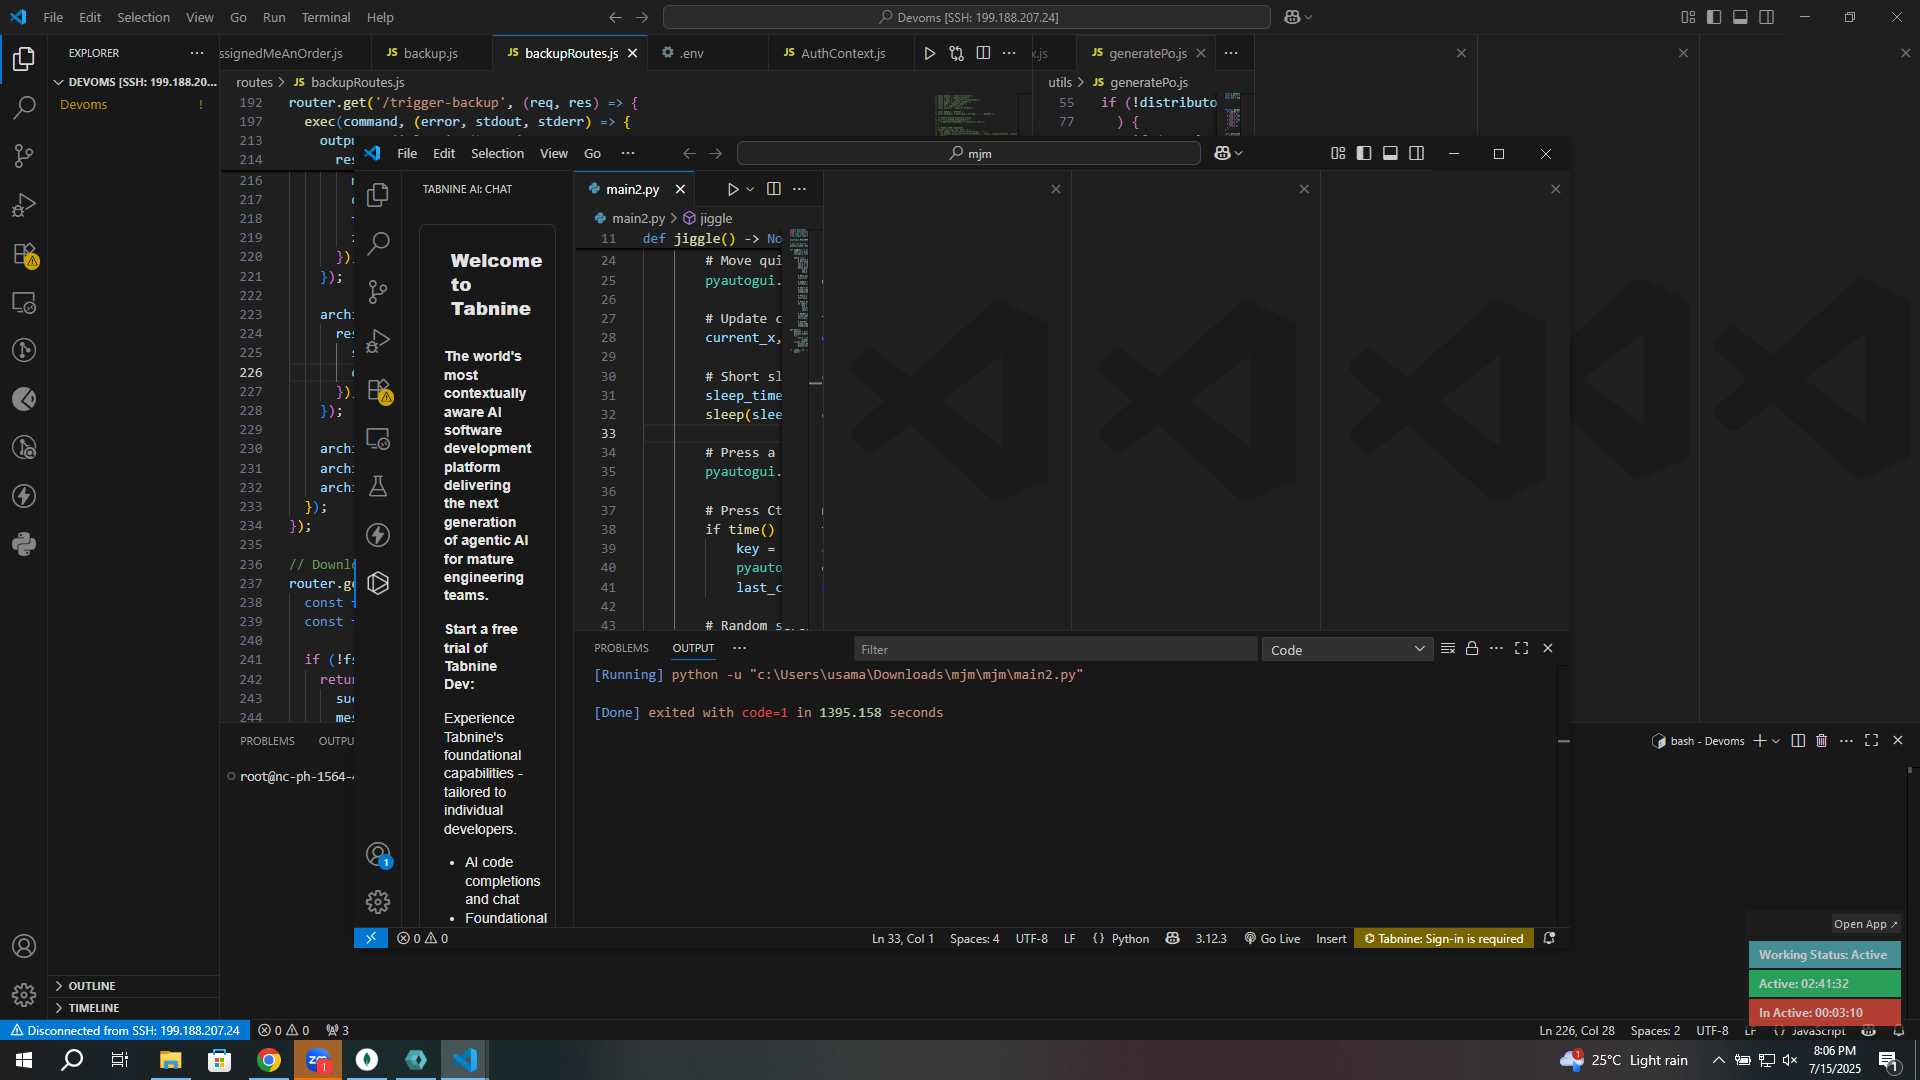Open Manage gear in Devoms window
The width and height of the screenshot is (1920, 1080).
24,995
